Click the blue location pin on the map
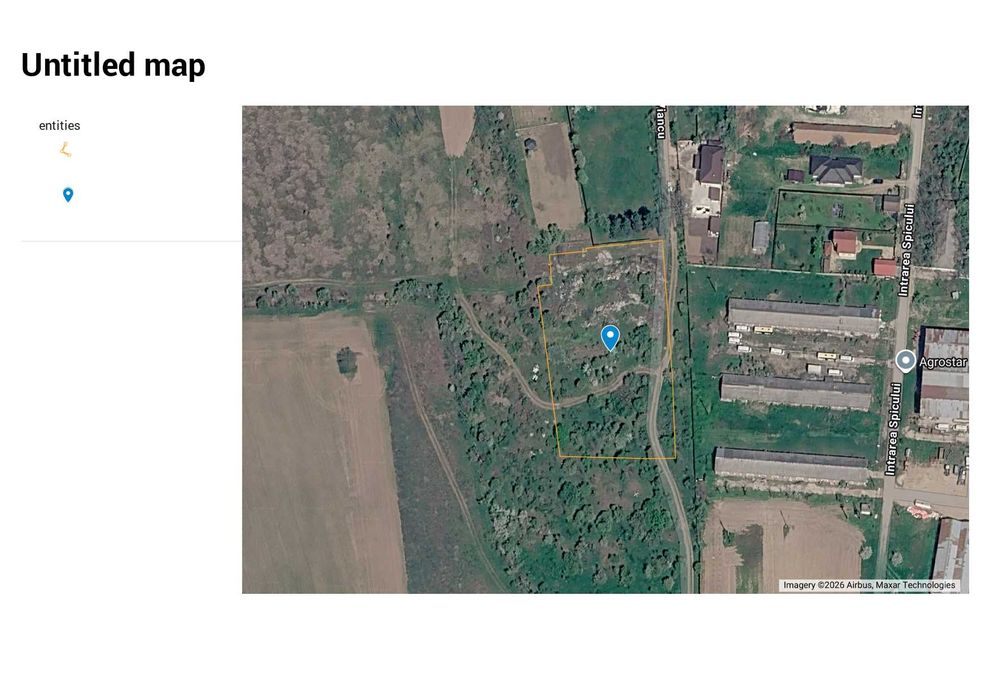Viewport: 990px width, 700px height. coord(610,338)
